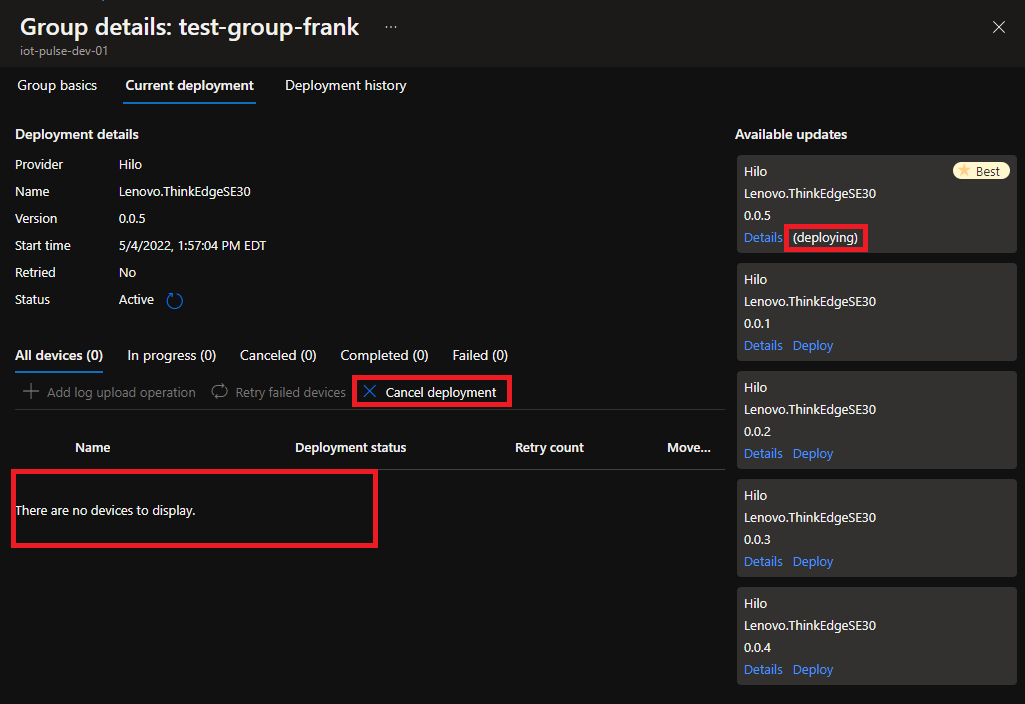Switch to the Deployment history tab
The width and height of the screenshot is (1025, 704).
click(345, 86)
